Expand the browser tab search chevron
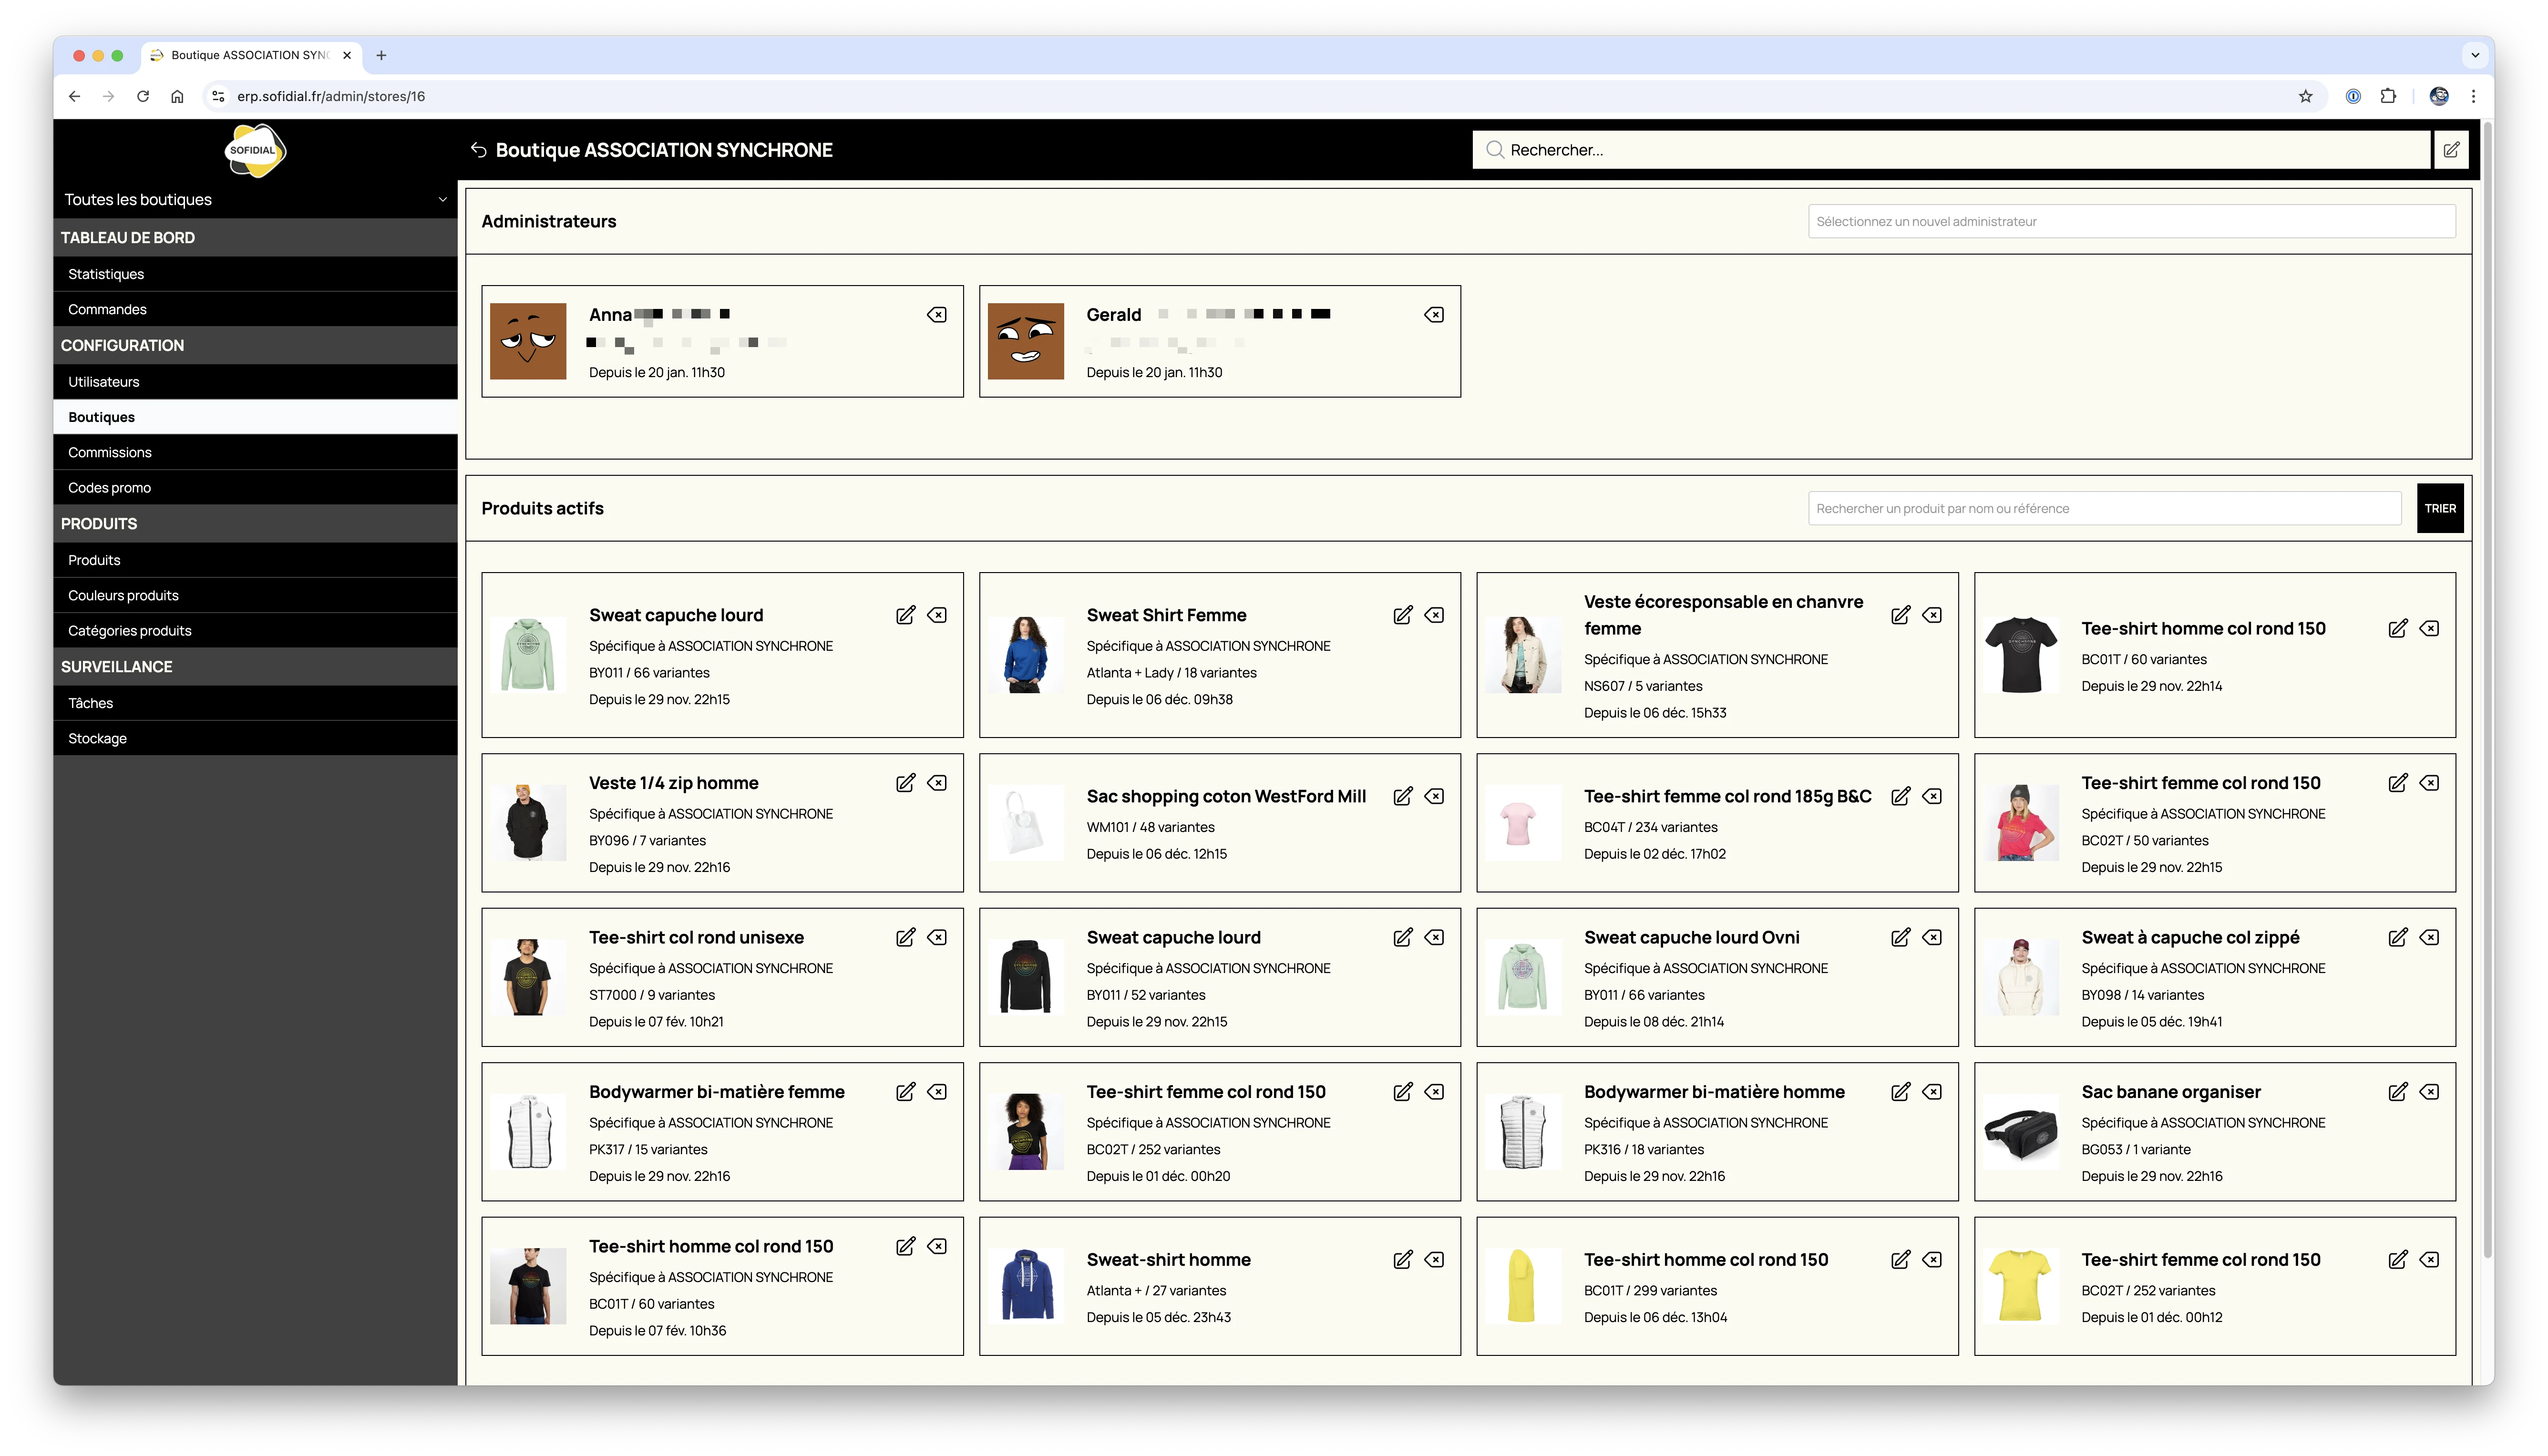 [x=2475, y=55]
